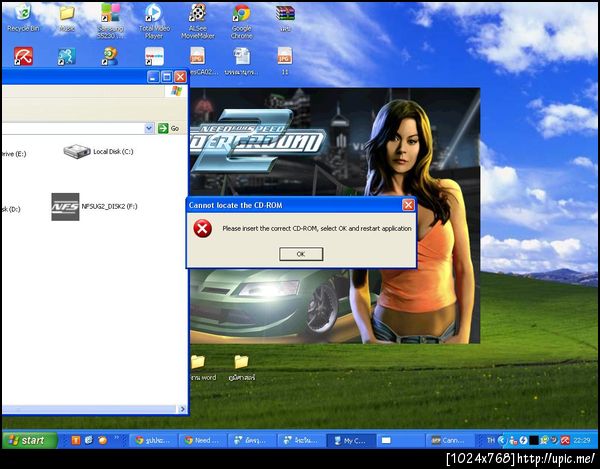Click the orange quick launch icon on the taskbar
The image size is (600, 469).
coord(76,440)
